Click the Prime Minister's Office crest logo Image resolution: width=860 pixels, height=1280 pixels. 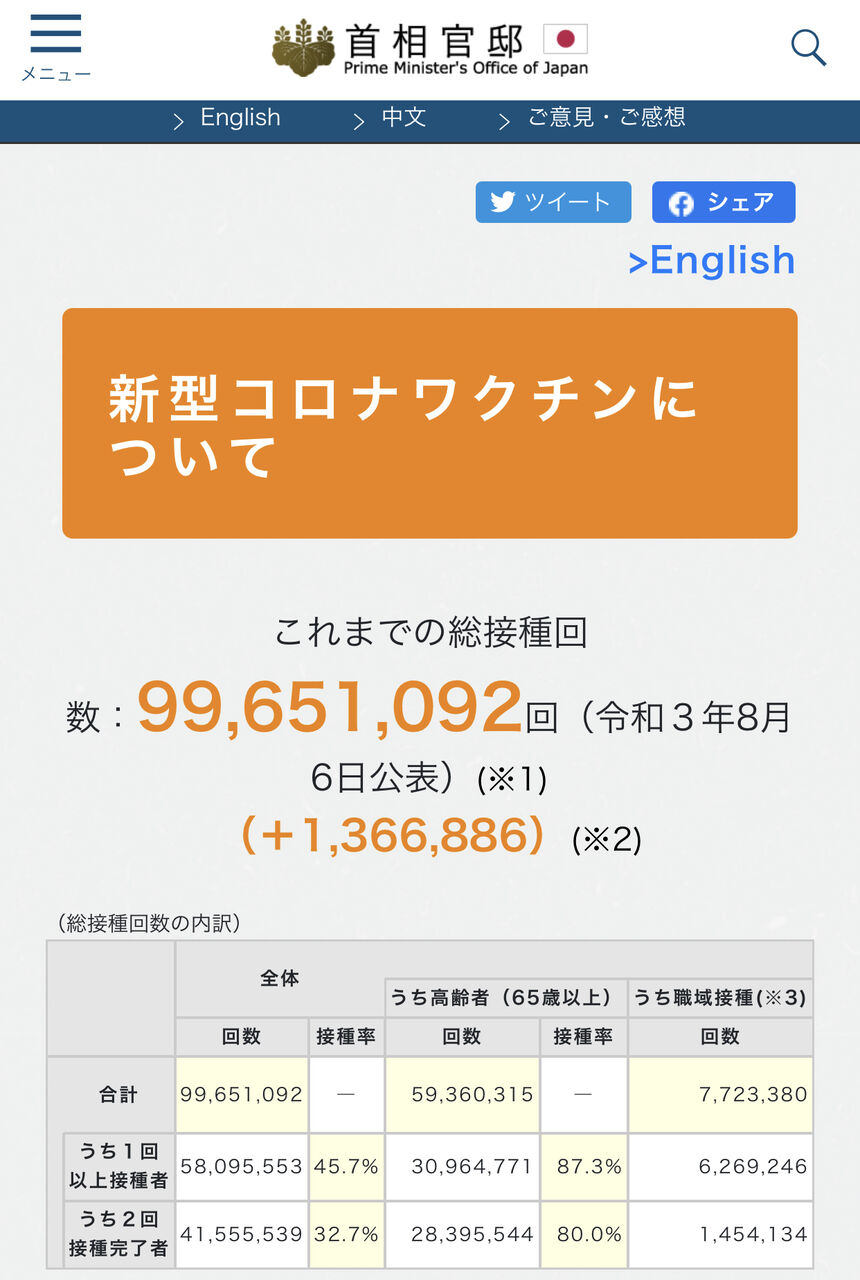(x=303, y=48)
